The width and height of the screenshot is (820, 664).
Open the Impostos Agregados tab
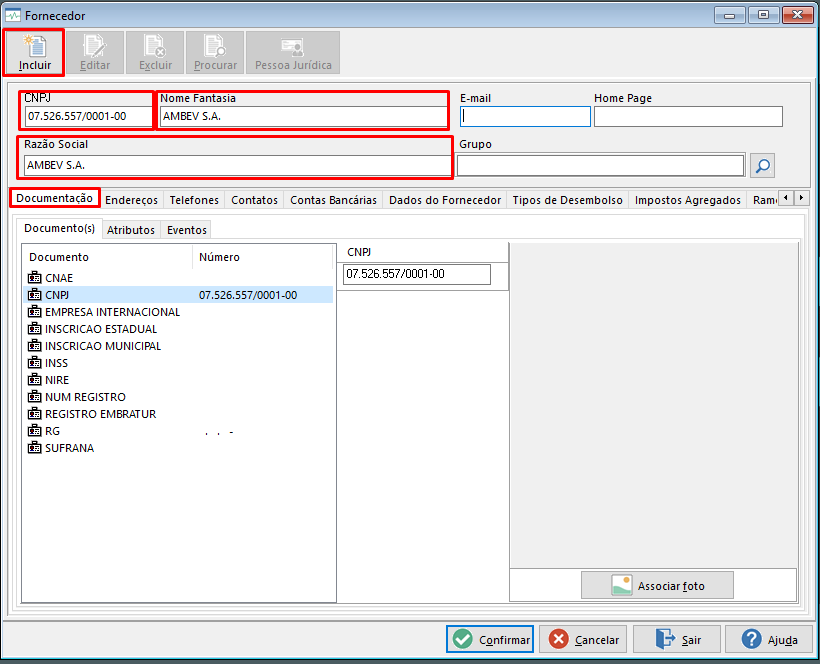pos(688,200)
